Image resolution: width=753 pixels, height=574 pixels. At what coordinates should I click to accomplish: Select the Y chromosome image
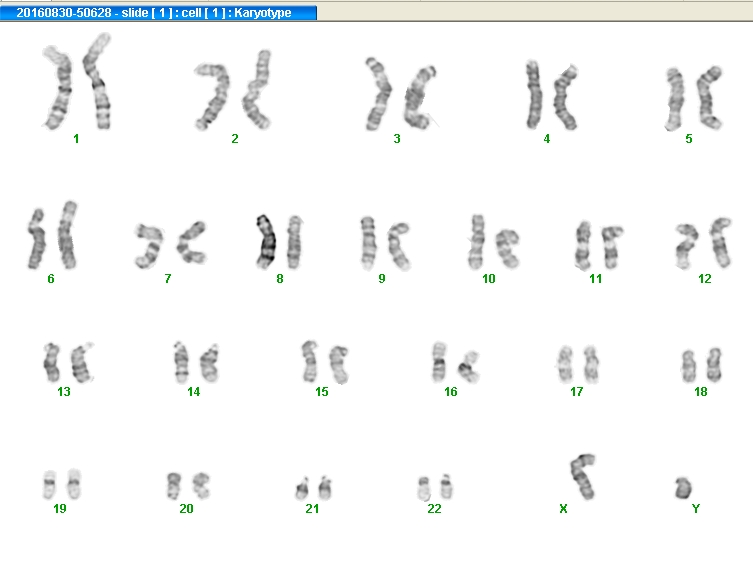pyautogui.click(x=683, y=489)
